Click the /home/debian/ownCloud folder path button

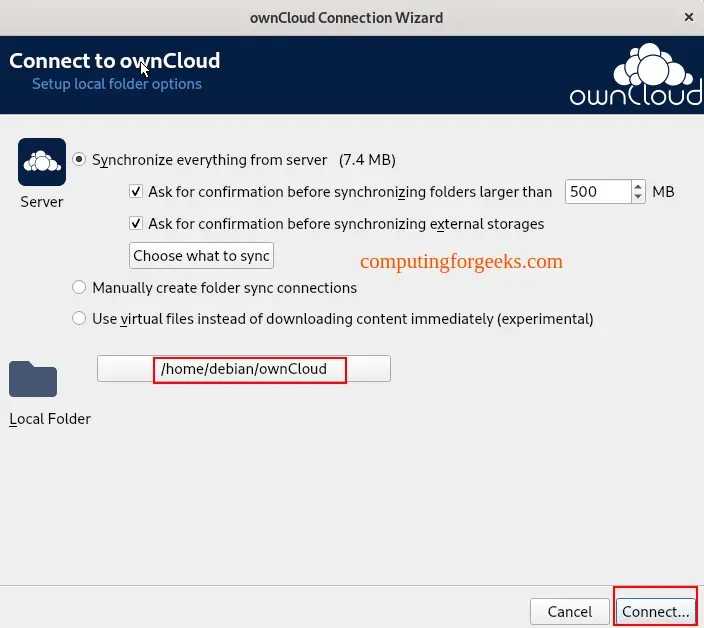[244, 369]
